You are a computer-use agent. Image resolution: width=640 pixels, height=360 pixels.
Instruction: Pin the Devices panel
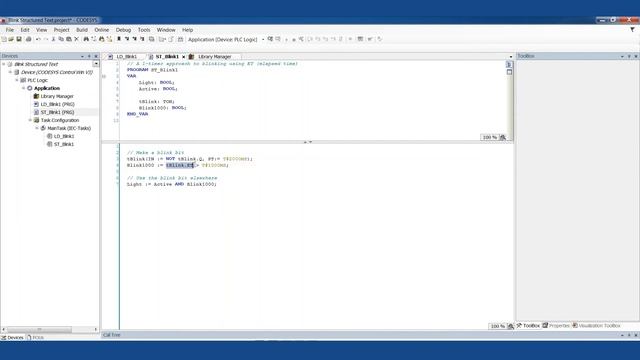click(89, 56)
